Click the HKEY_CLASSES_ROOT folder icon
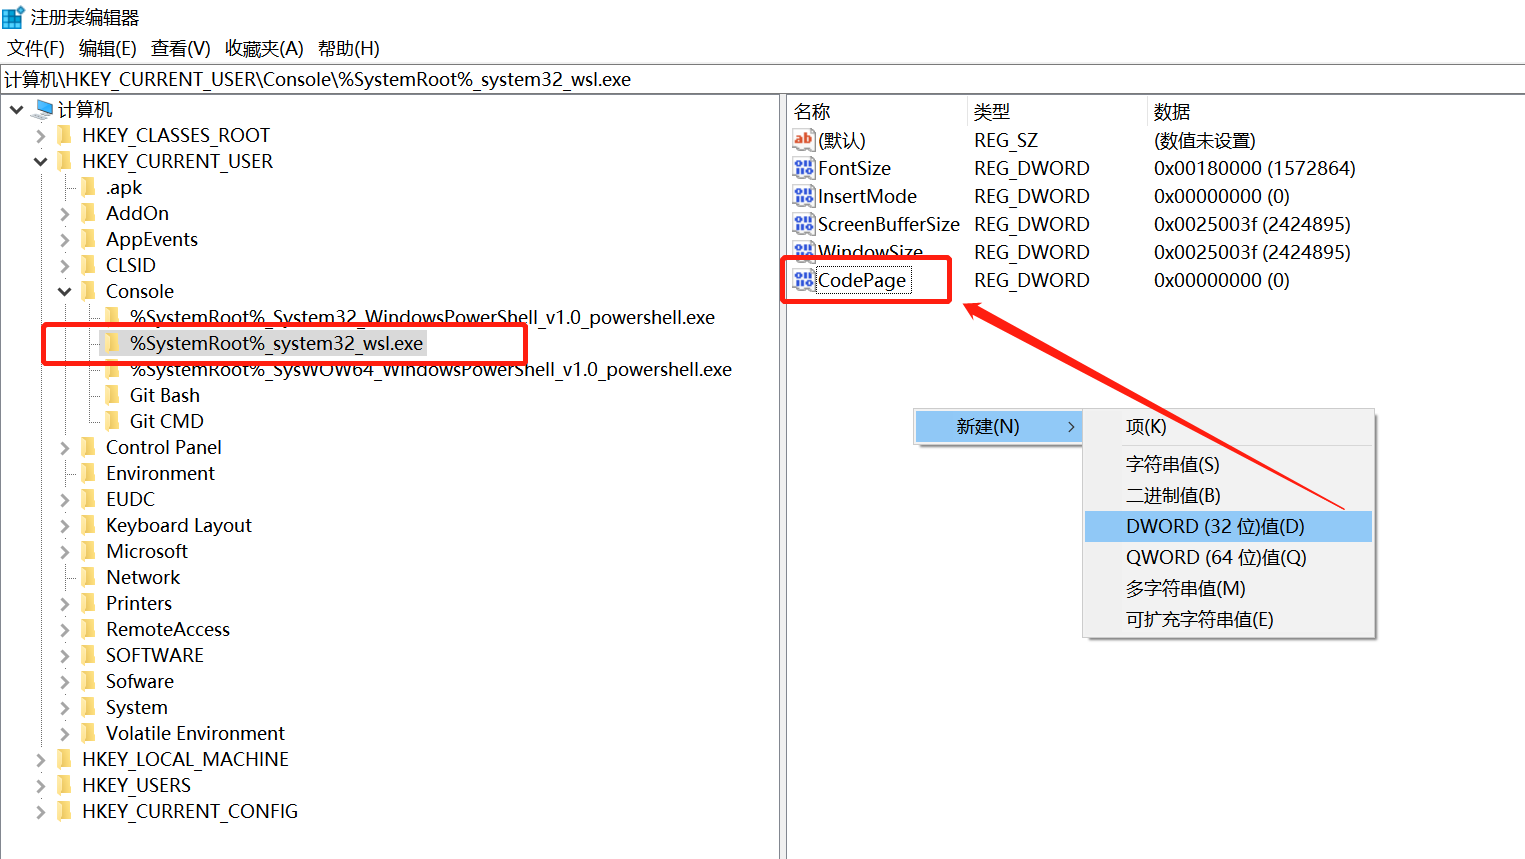 click(x=66, y=135)
